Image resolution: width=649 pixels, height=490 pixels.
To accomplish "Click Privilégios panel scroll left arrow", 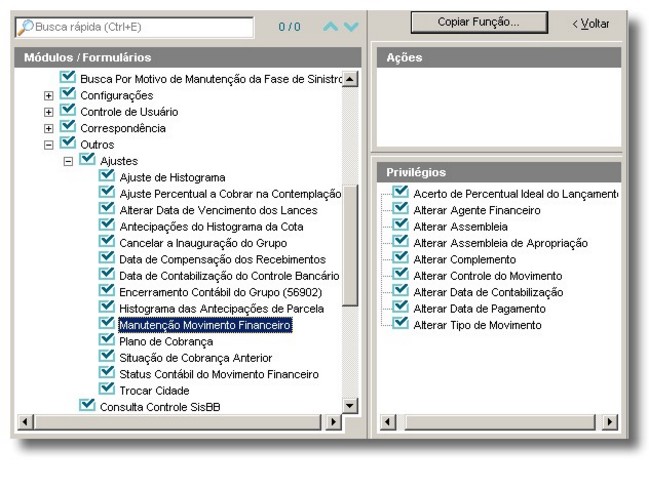I will tap(388, 422).
